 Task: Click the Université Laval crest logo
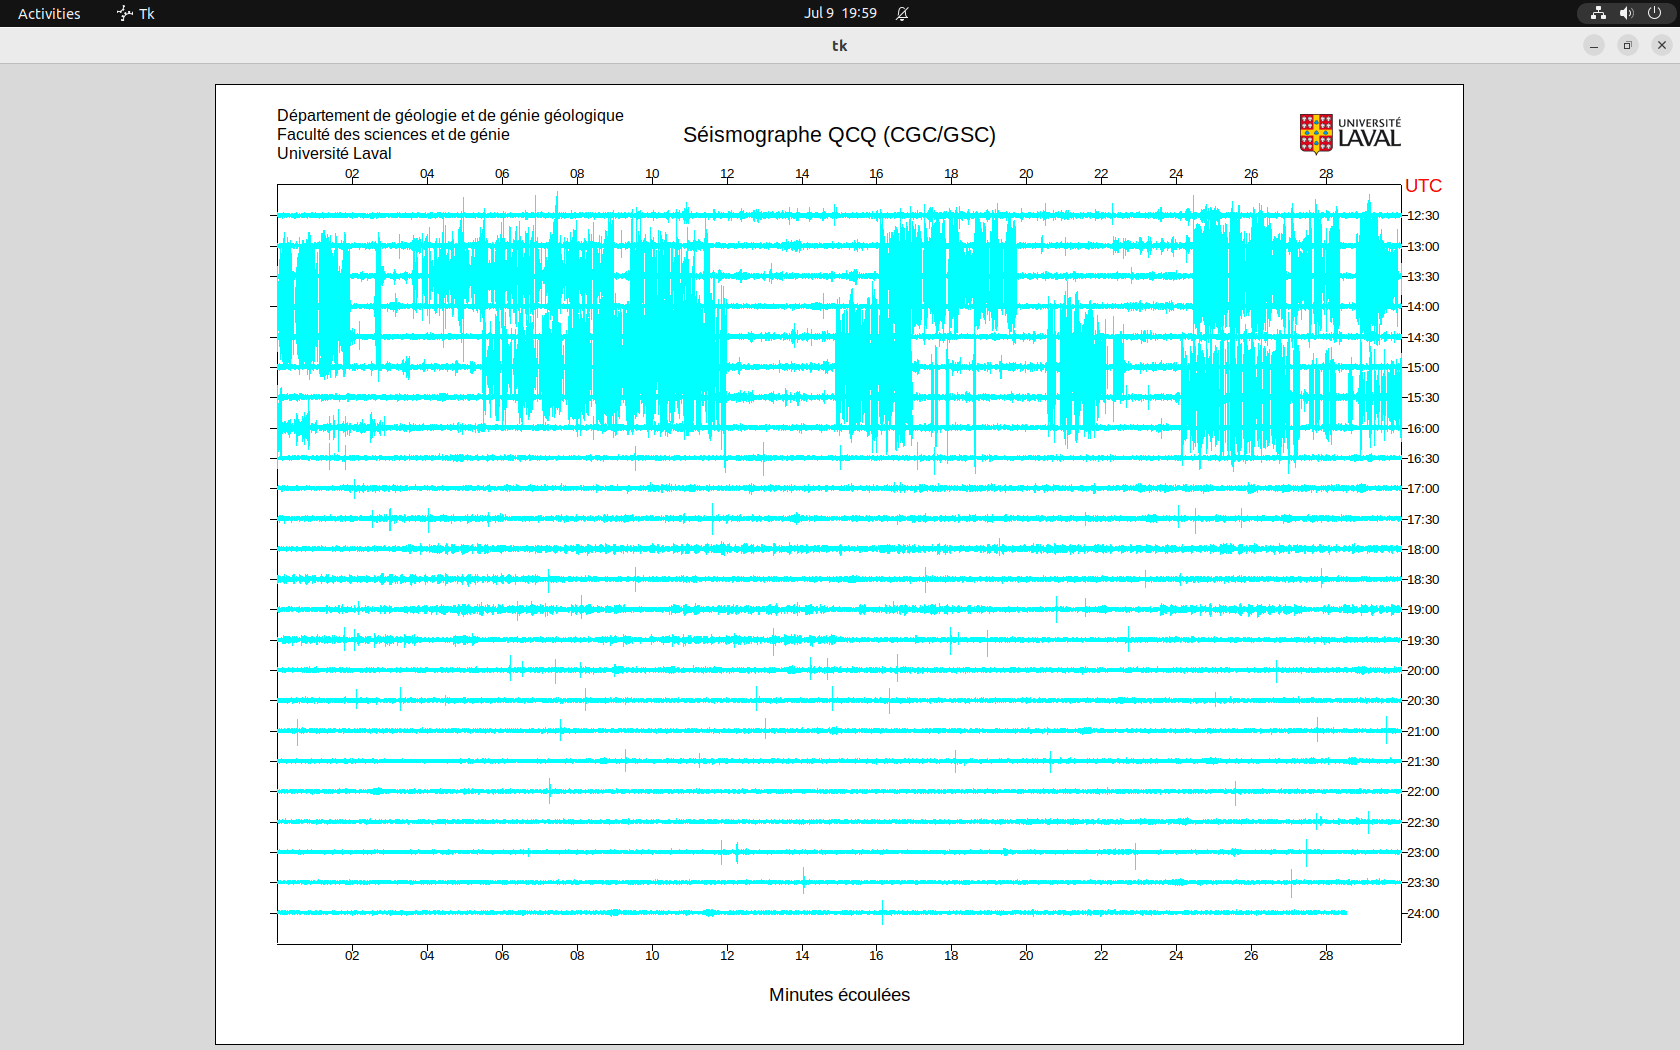click(1316, 133)
